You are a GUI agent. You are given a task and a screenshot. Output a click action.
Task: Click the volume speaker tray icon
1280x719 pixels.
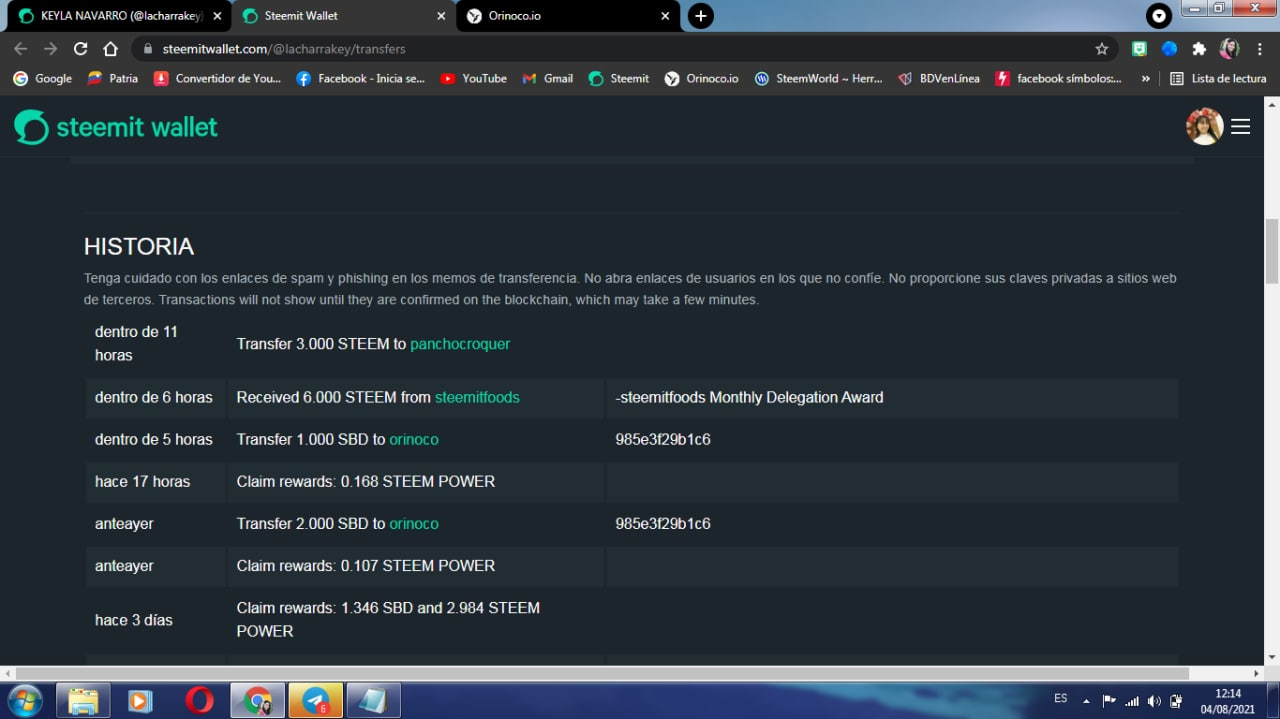[1154, 701]
